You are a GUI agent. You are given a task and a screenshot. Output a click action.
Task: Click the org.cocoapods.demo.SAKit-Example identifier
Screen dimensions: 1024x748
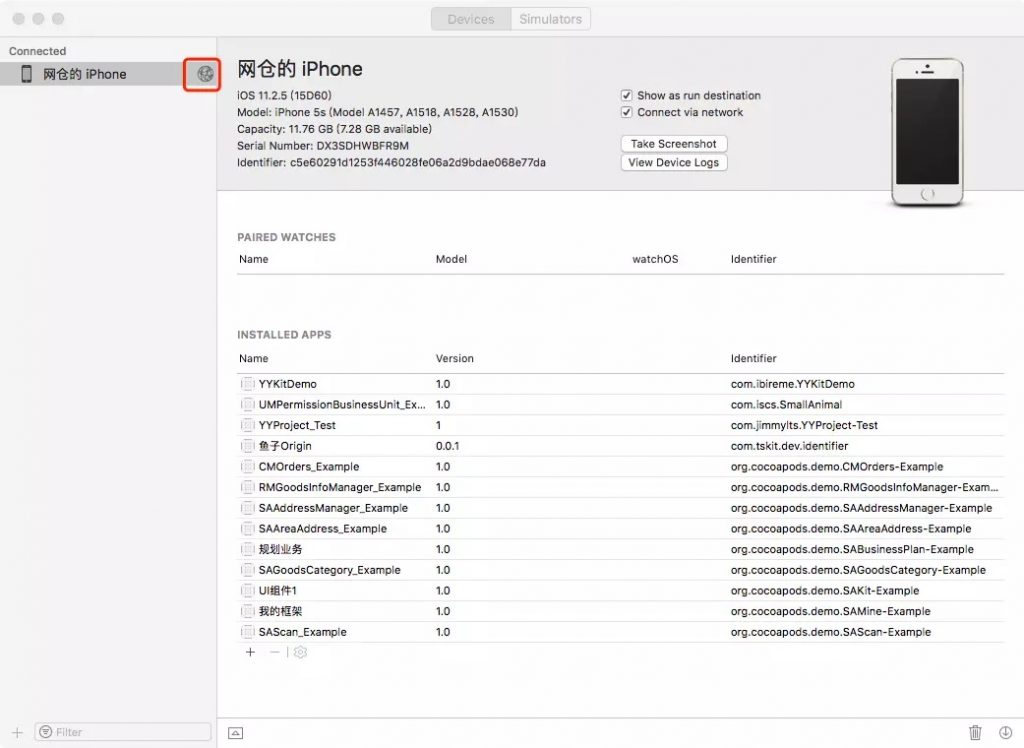pyautogui.click(x=825, y=591)
